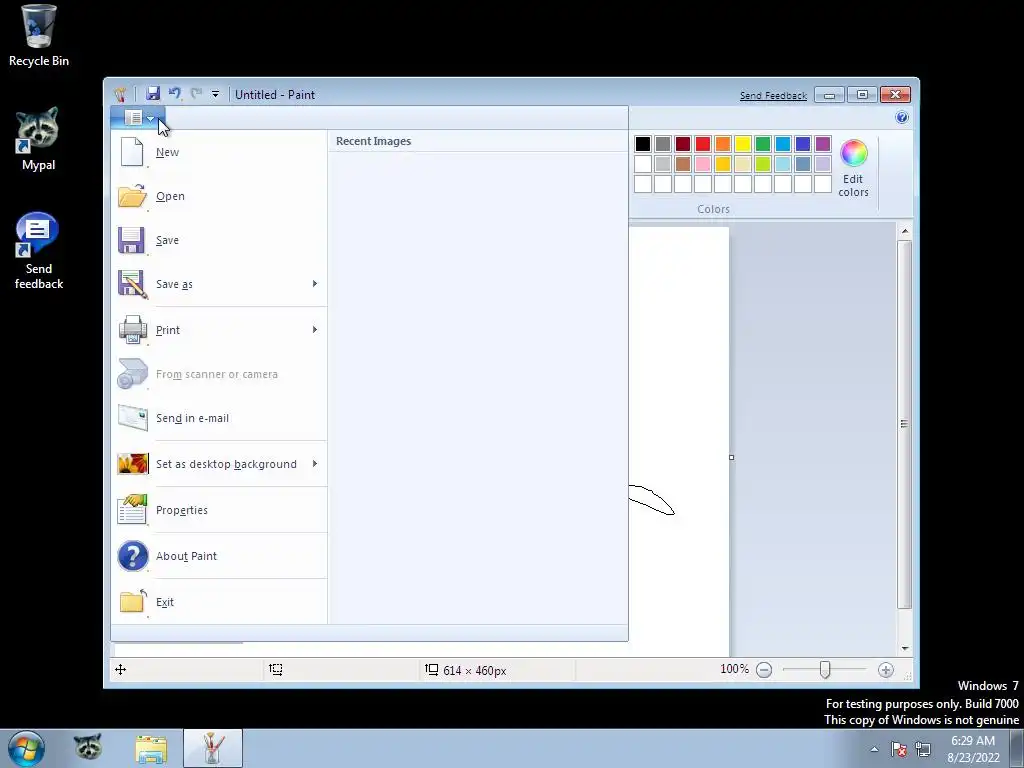Collapse the Paint application menu button
Screen dimensions: 1024x768
click(138, 118)
